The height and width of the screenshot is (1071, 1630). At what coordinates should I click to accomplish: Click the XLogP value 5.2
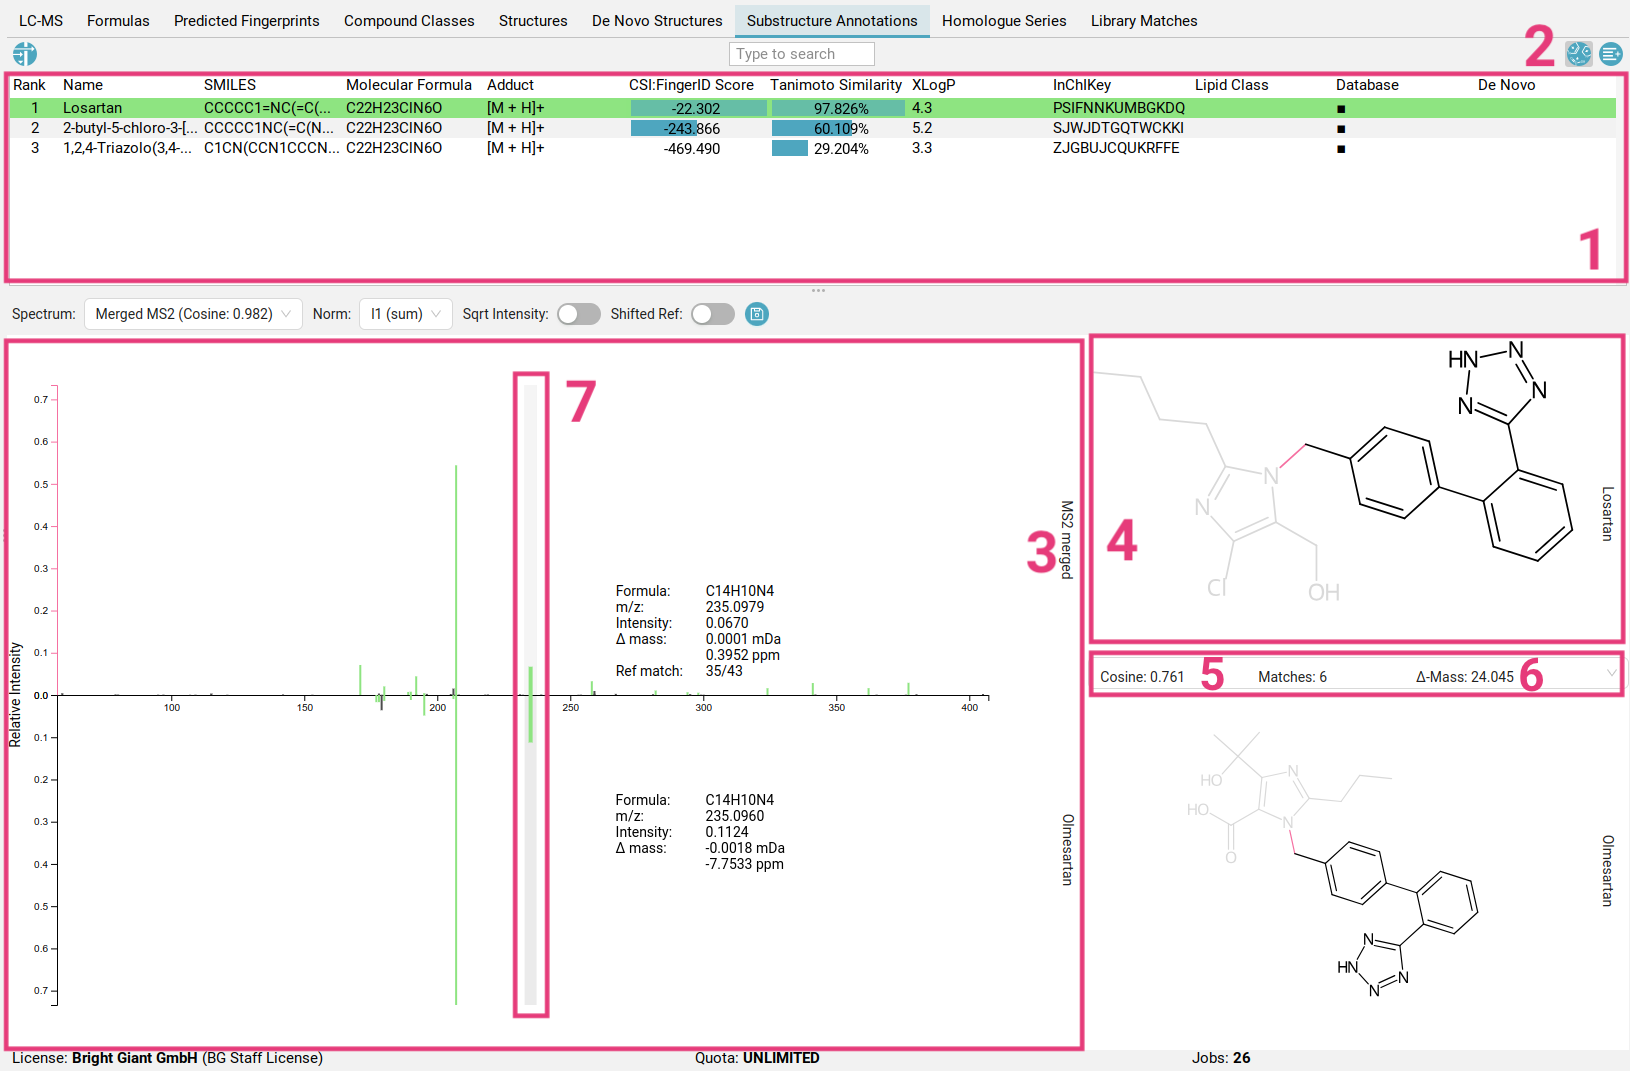(x=922, y=128)
